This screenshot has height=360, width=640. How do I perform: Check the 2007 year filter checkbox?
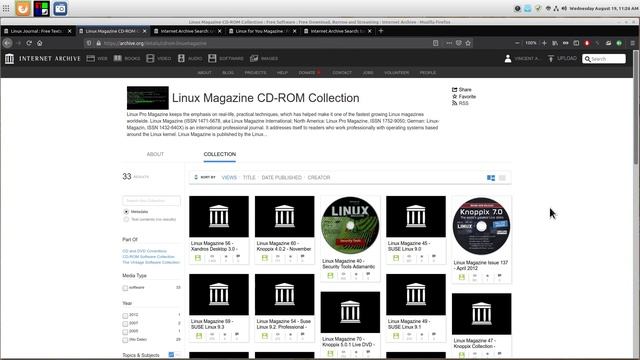[125, 324]
